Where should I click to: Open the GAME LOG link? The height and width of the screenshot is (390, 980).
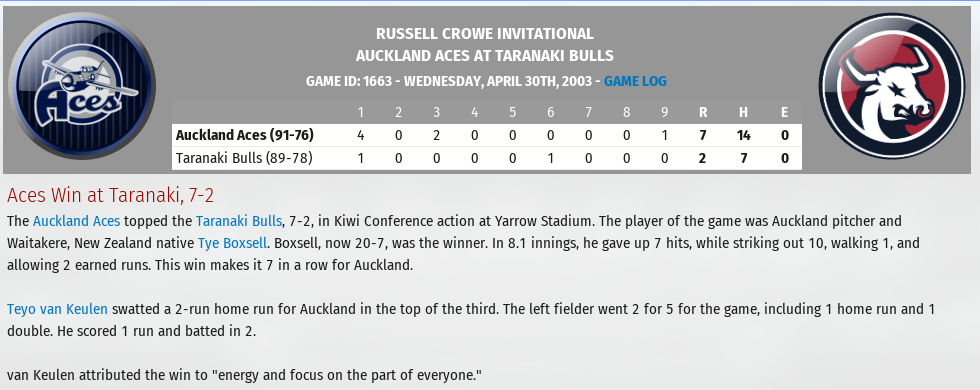[x=635, y=81]
